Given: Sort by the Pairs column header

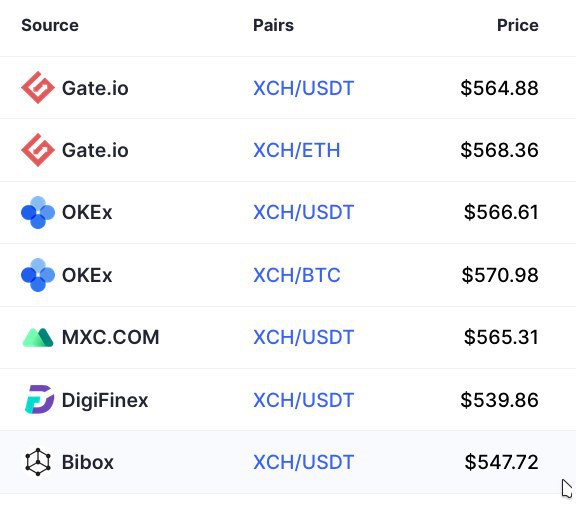Looking at the screenshot, I should tap(273, 25).
